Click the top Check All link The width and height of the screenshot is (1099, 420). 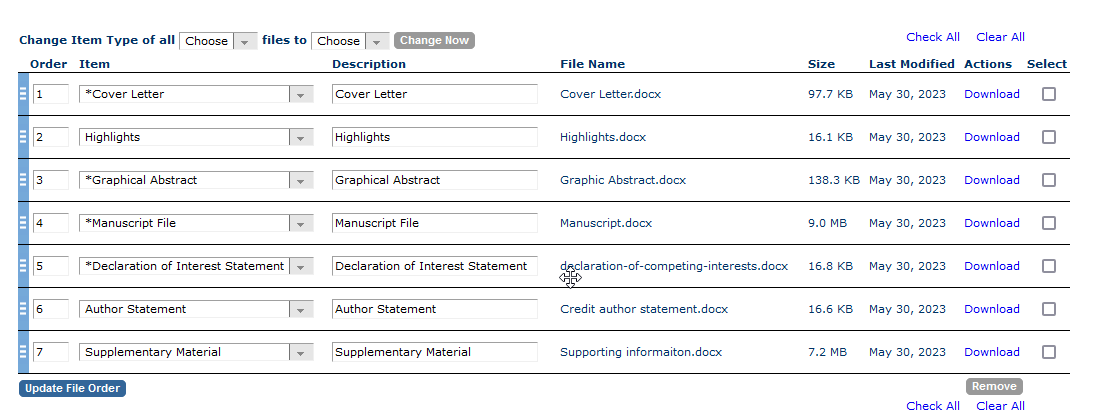(x=932, y=37)
